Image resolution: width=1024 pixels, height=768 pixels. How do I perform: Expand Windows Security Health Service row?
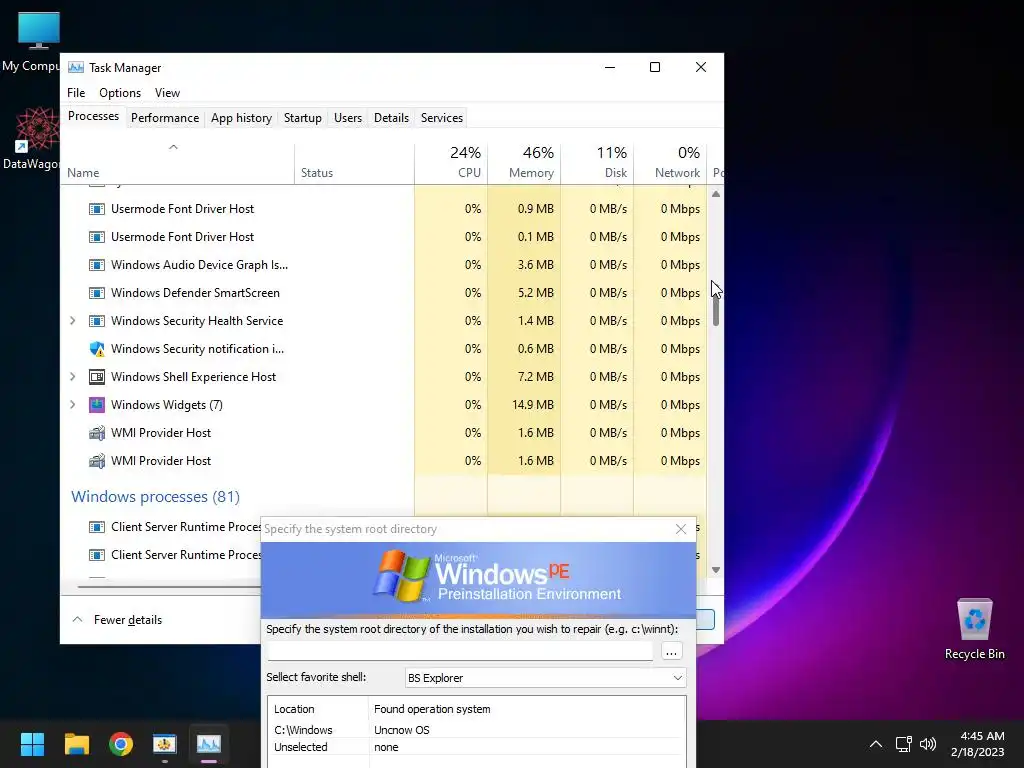(x=72, y=321)
